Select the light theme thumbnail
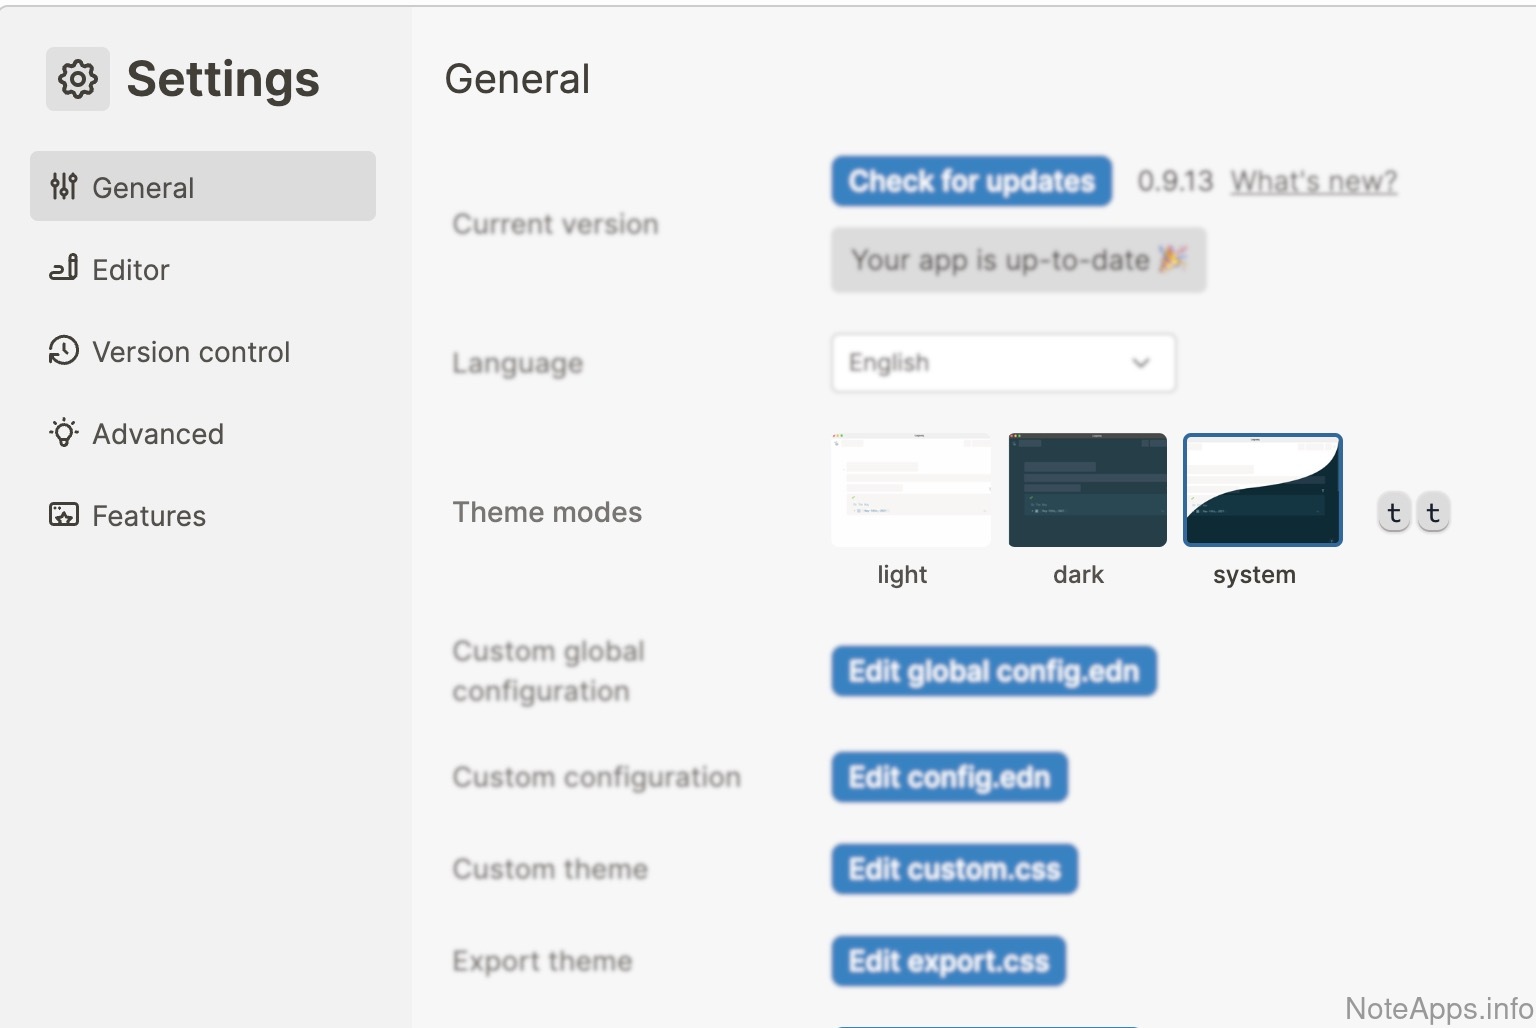The height and width of the screenshot is (1028, 1536). click(910, 490)
